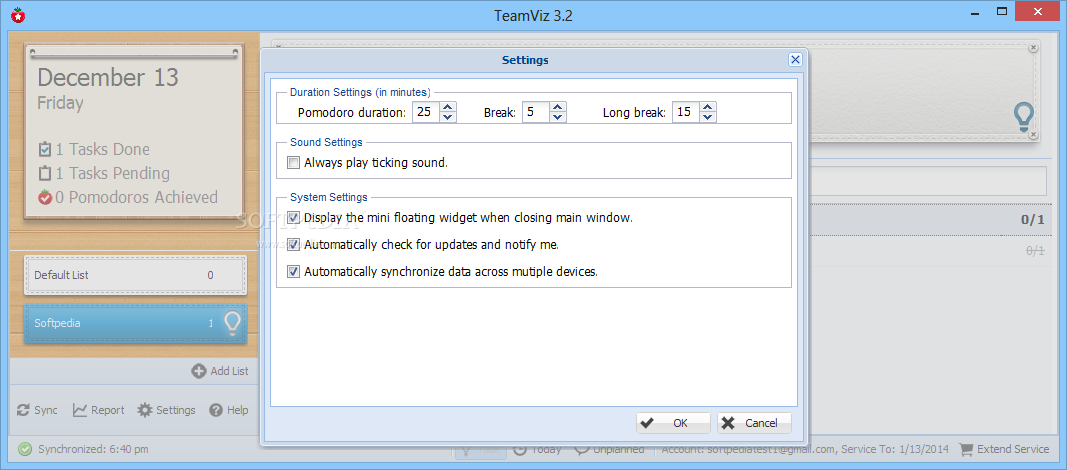Increase Long break with up arrow
The height and width of the screenshot is (470, 1067).
(708, 107)
